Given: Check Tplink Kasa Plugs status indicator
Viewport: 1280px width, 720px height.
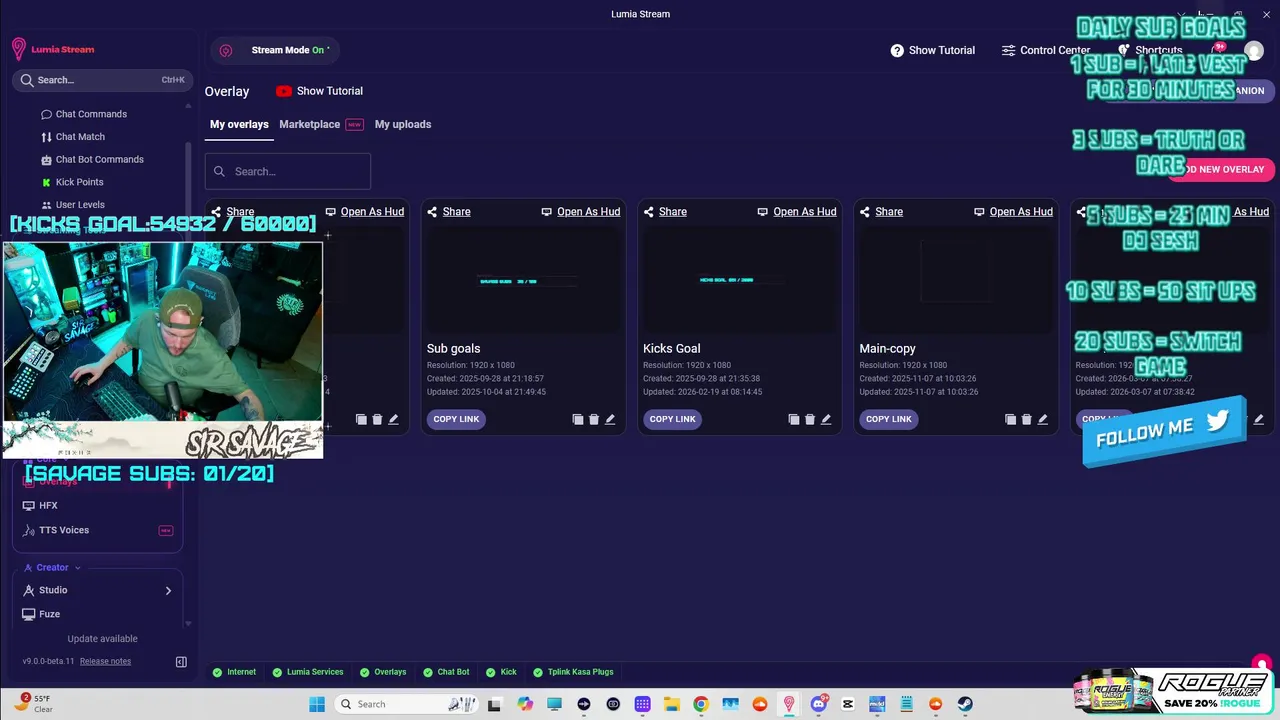Looking at the screenshot, I should pos(573,672).
